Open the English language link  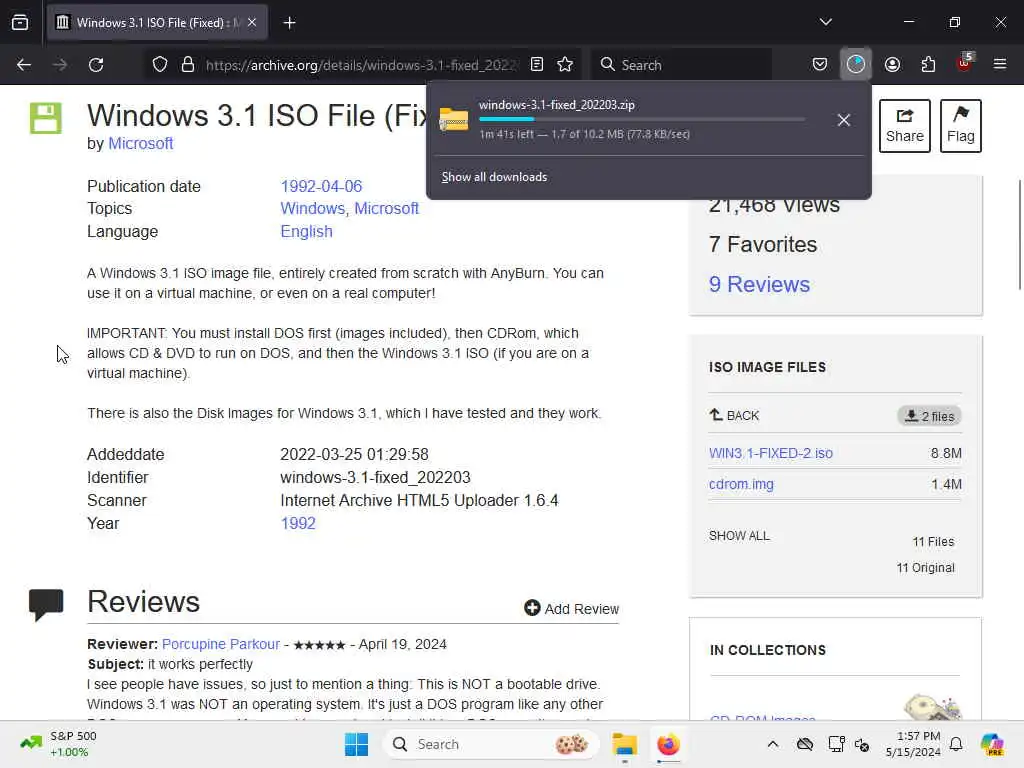point(306,231)
